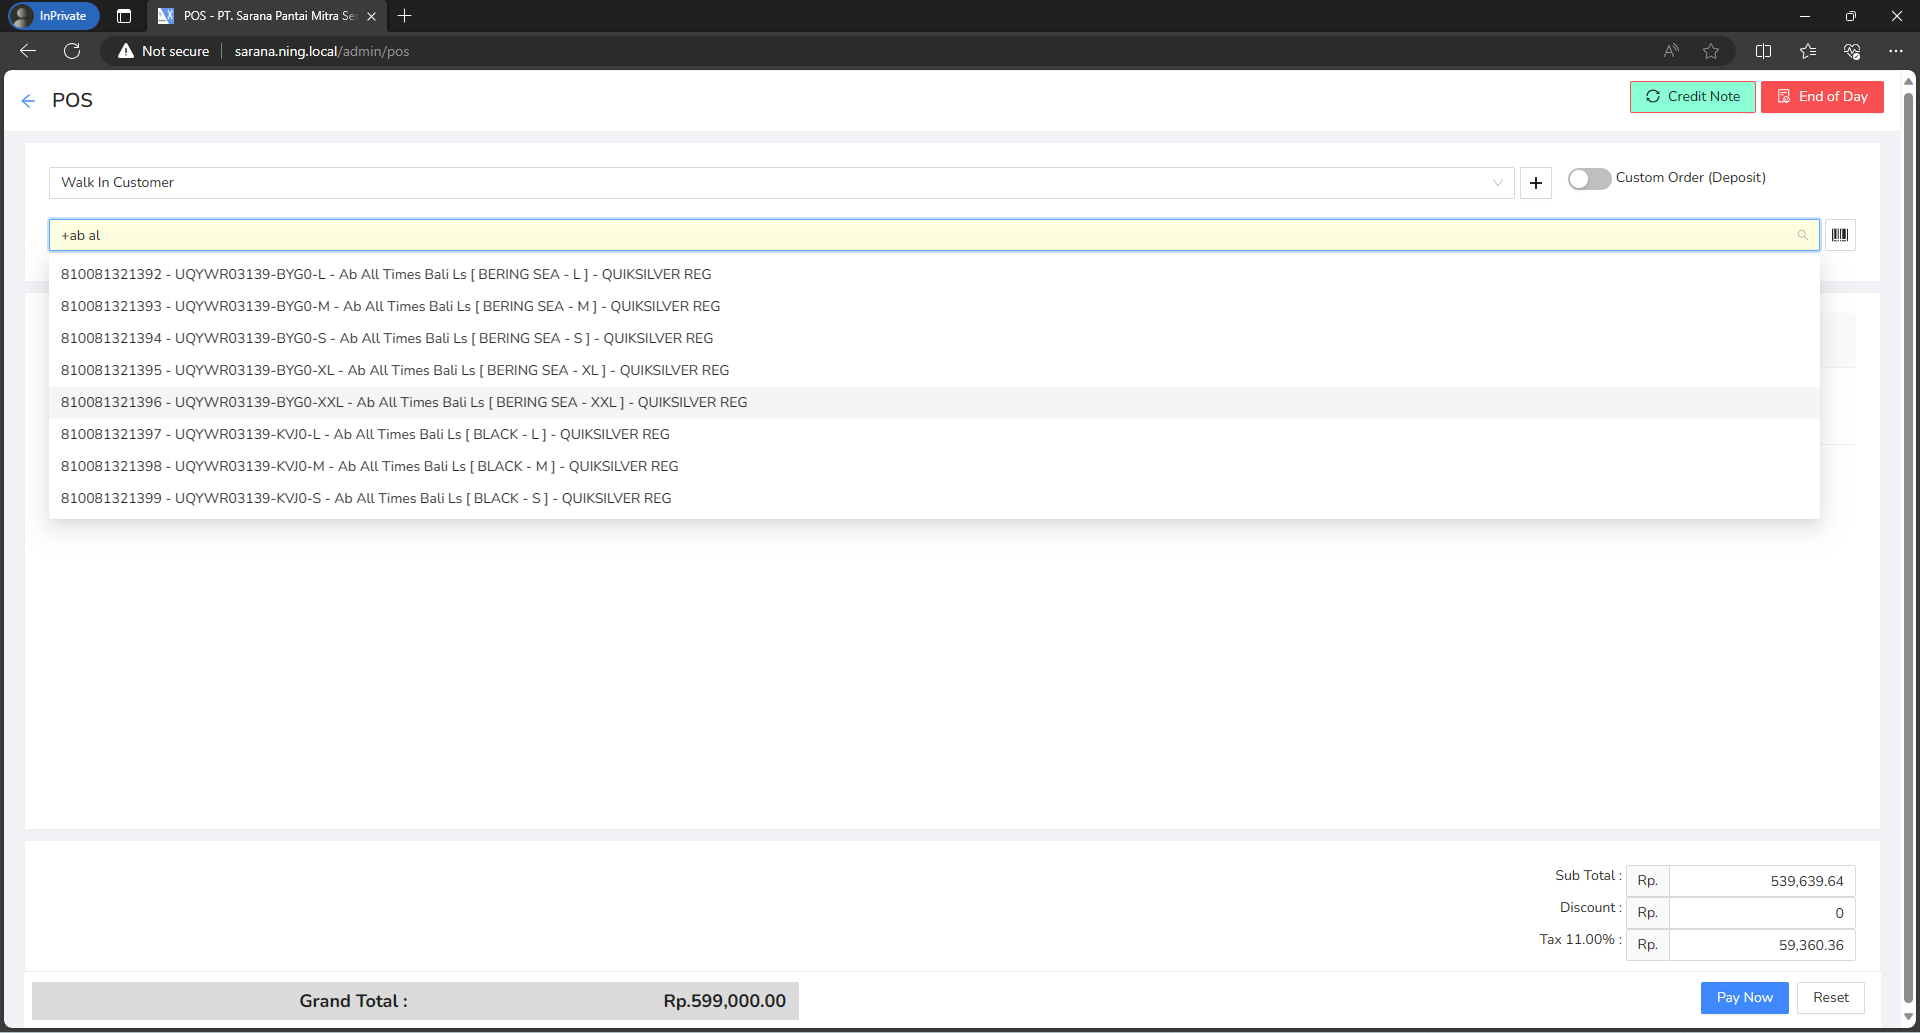Toggle Custom Order (Deposit) switch
The width and height of the screenshot is (1920, 1033).
coord(1589,178)
